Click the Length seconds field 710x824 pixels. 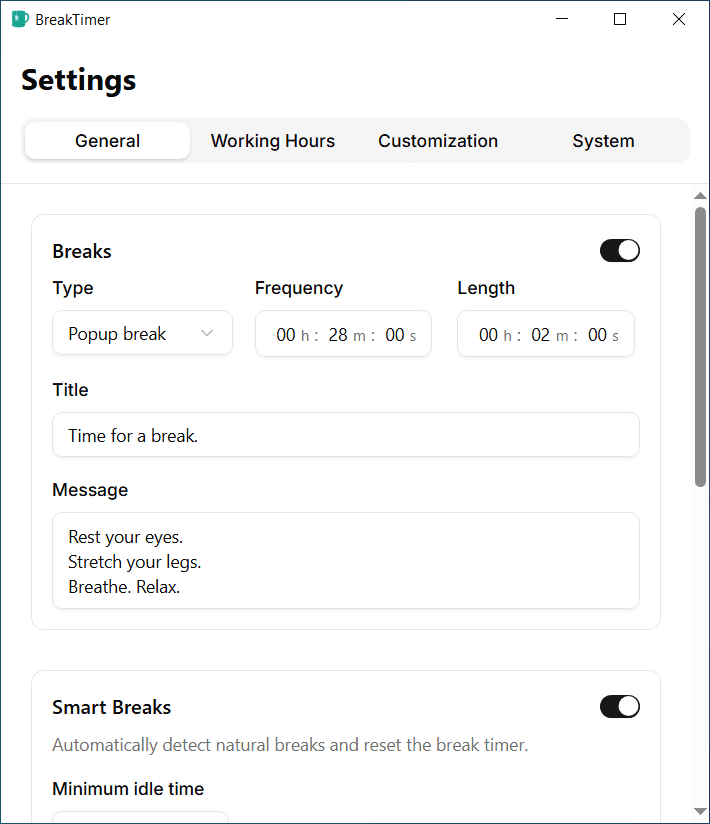(597, 335)
